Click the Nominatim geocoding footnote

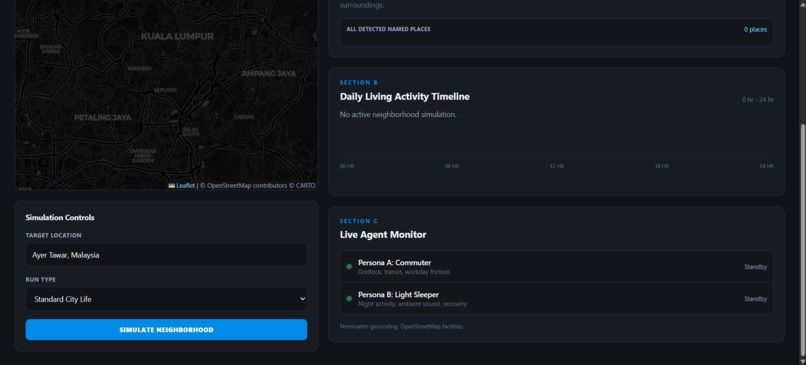pos(402,326)
